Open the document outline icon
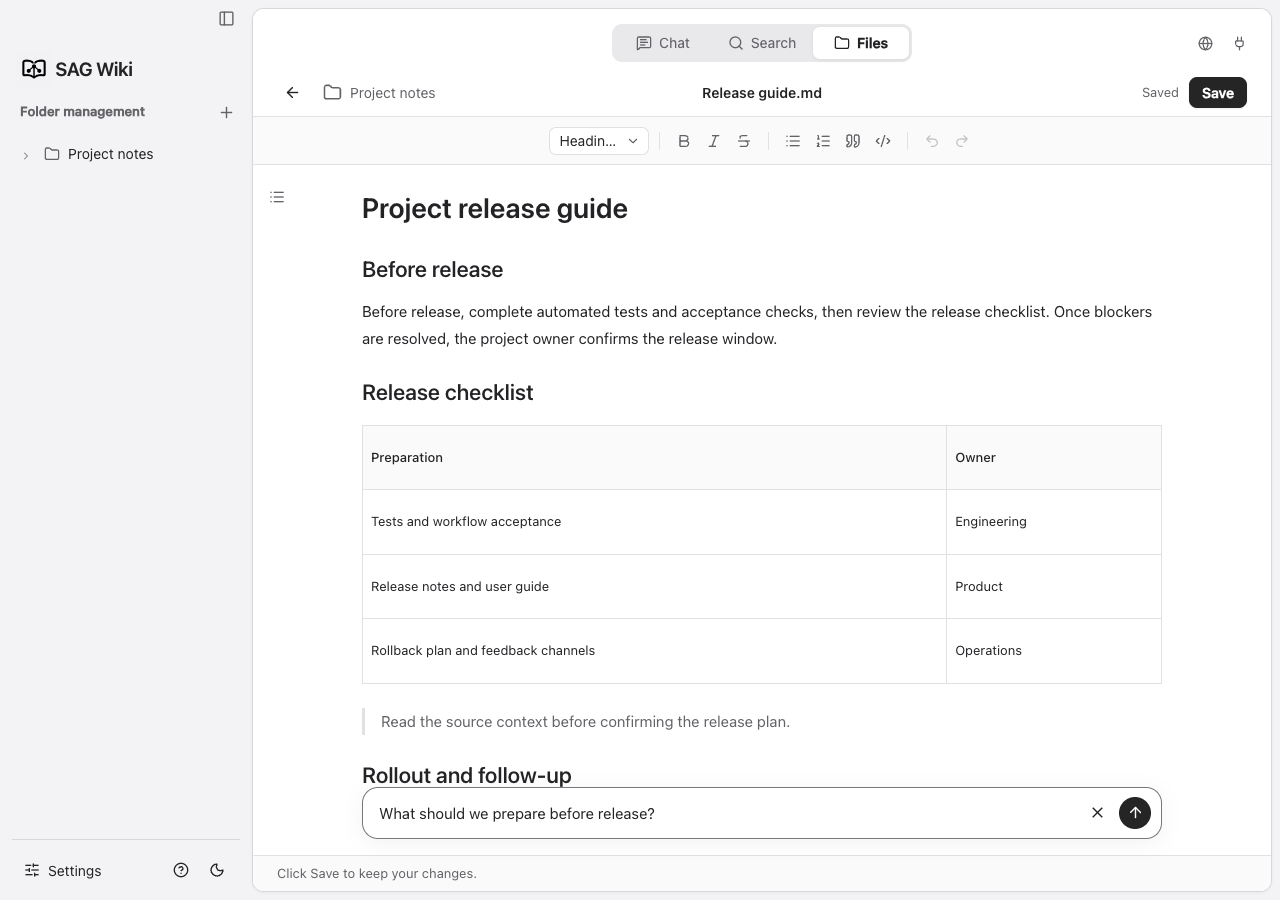 [277, 197]
